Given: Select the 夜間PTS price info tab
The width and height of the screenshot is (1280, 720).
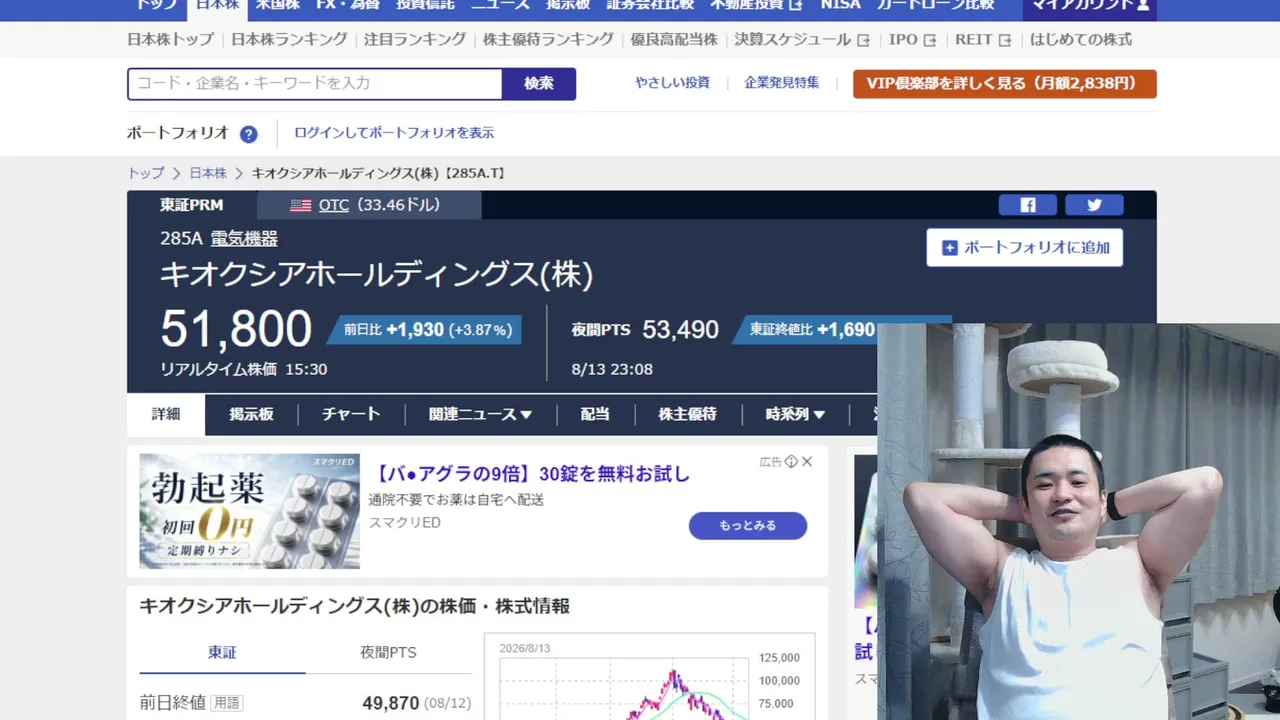Looking at the screenshot, I should (388, 653).
